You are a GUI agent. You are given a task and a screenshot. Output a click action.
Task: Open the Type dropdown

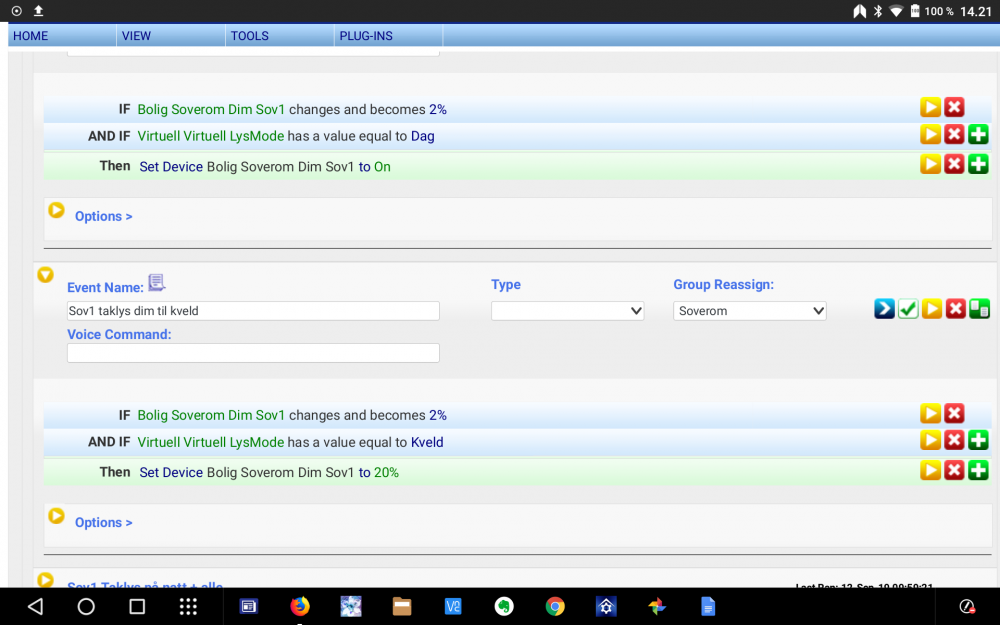(567, 311)
